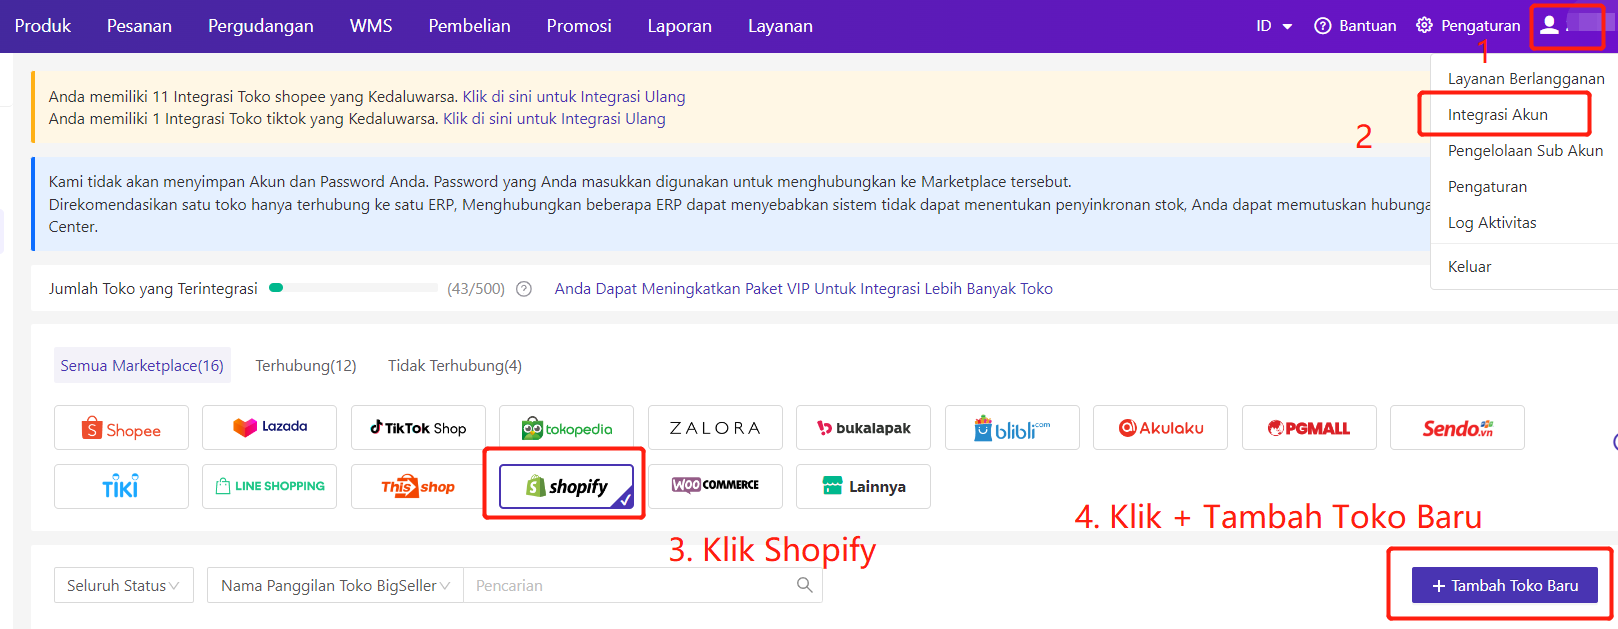Select the ZALORA marketplace logo
The width and height of the screenshot is (1618, 629).
click(x=715, y=428)
